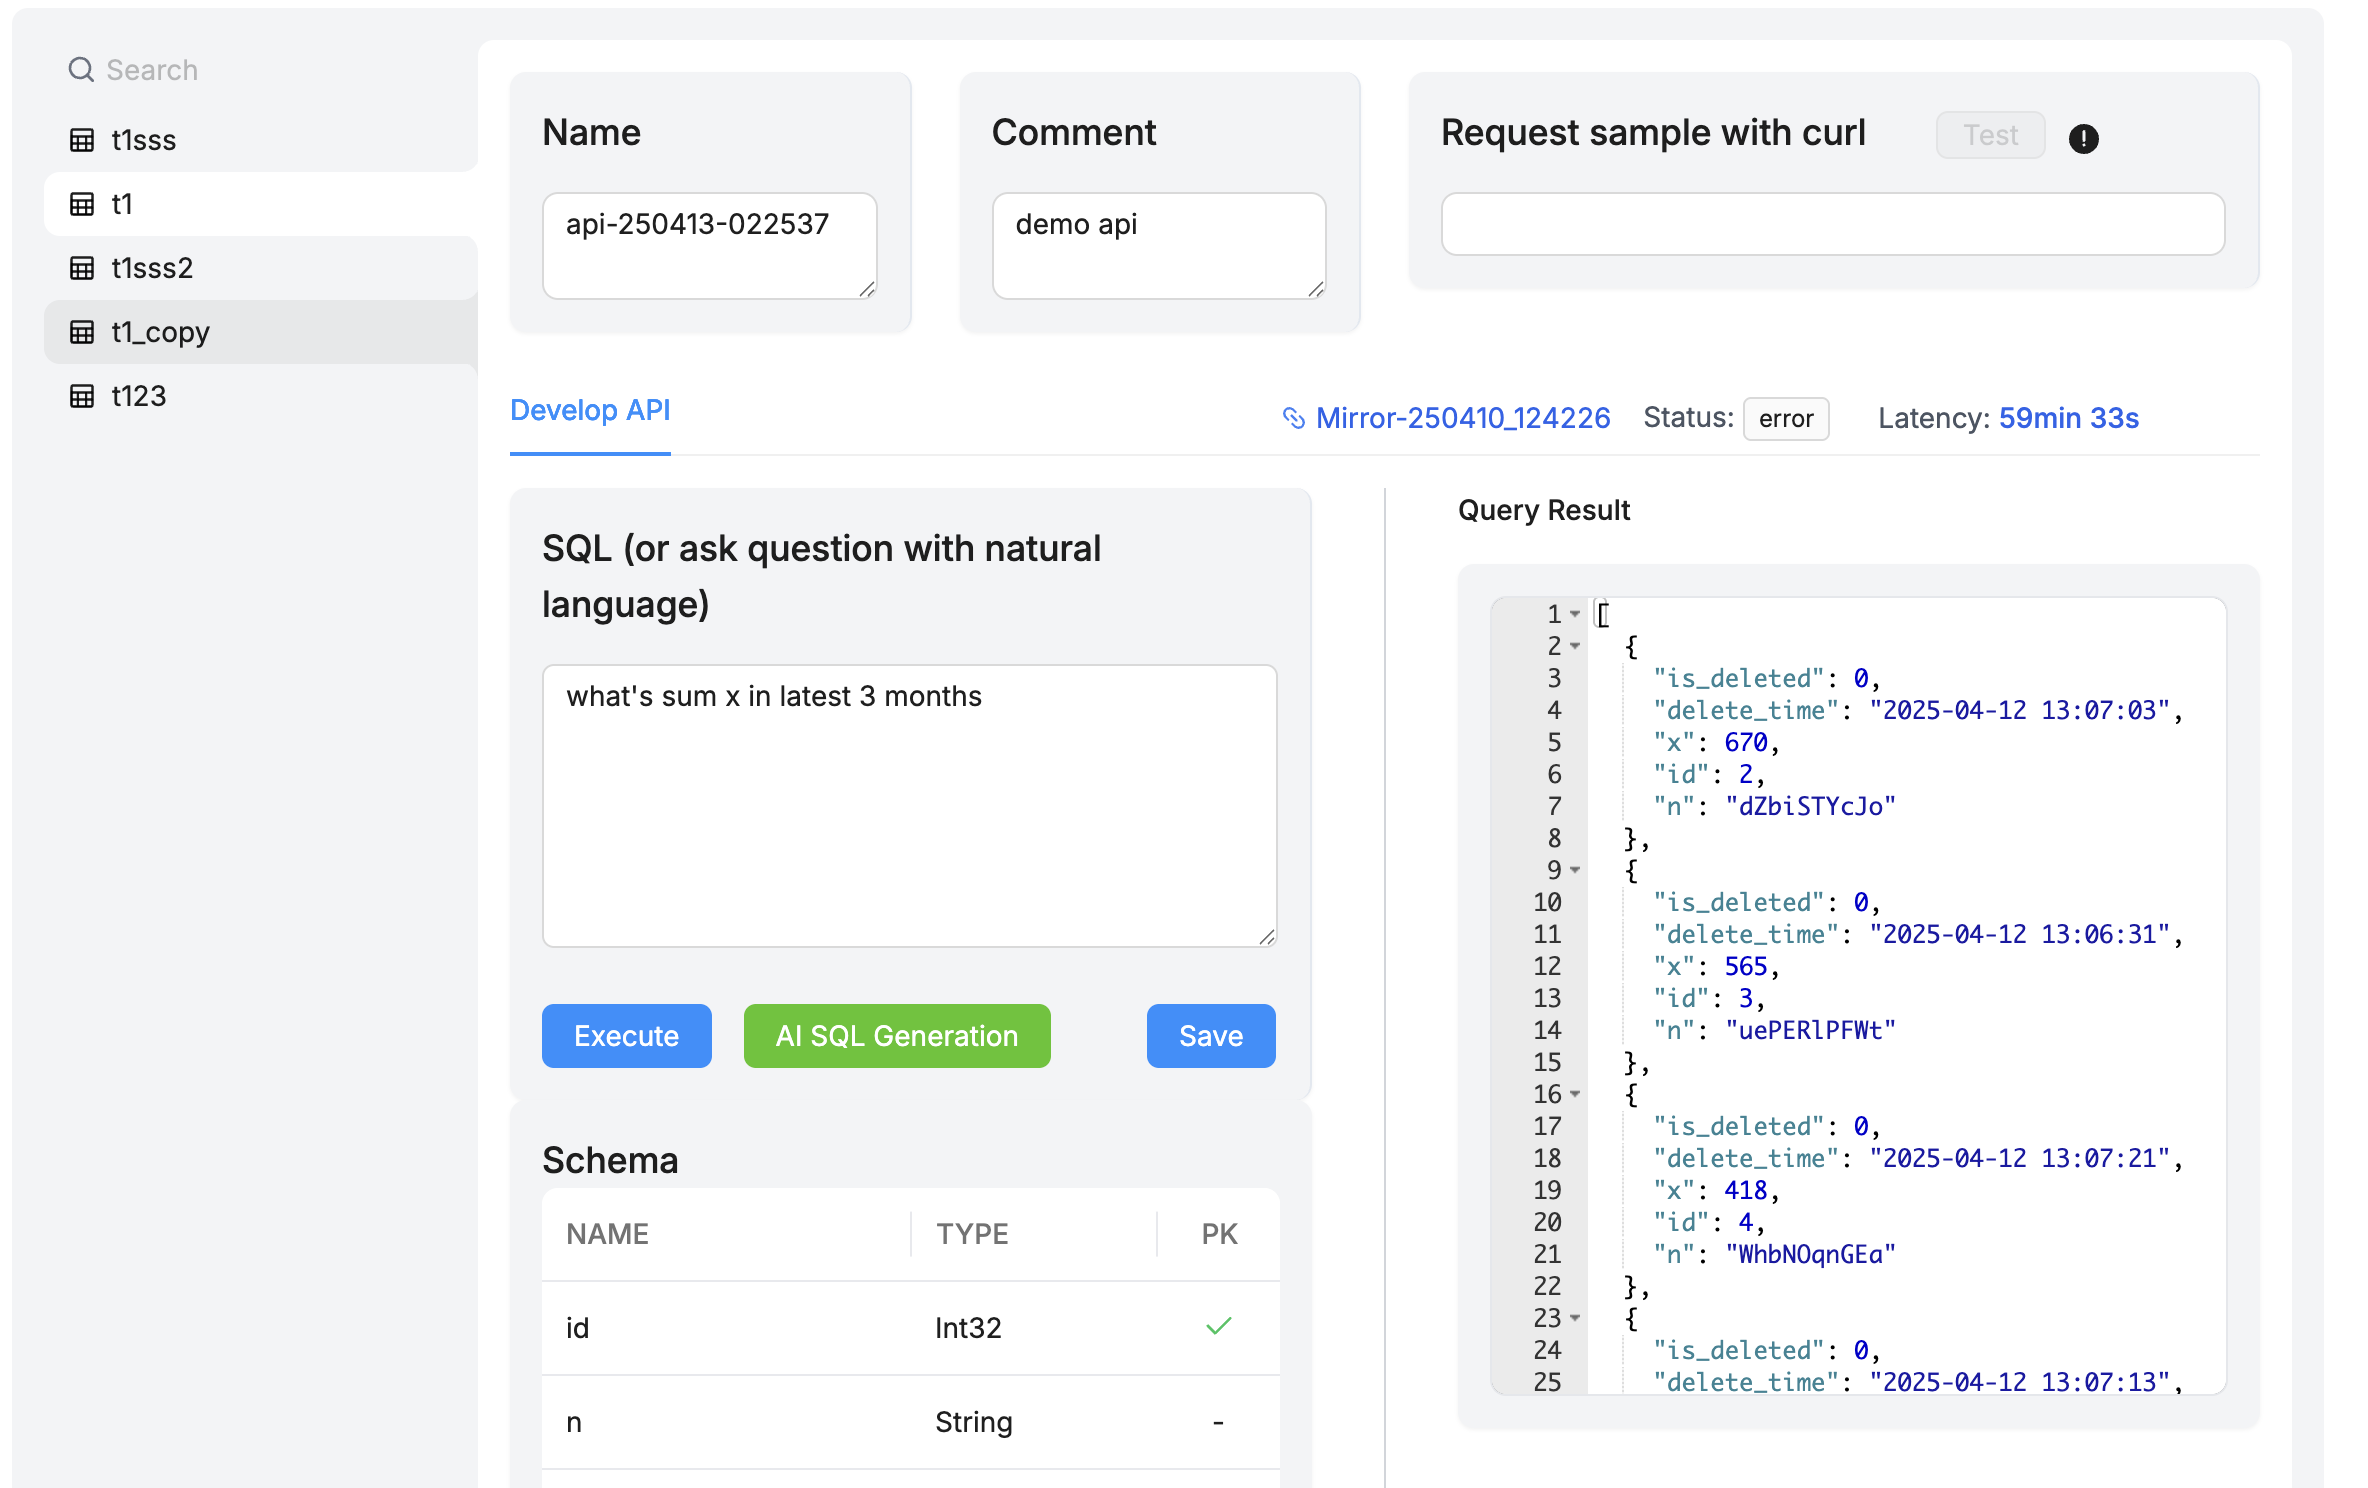Click the Latency value 59min 33s
2368x1488 pixels.
(2069, 418)
